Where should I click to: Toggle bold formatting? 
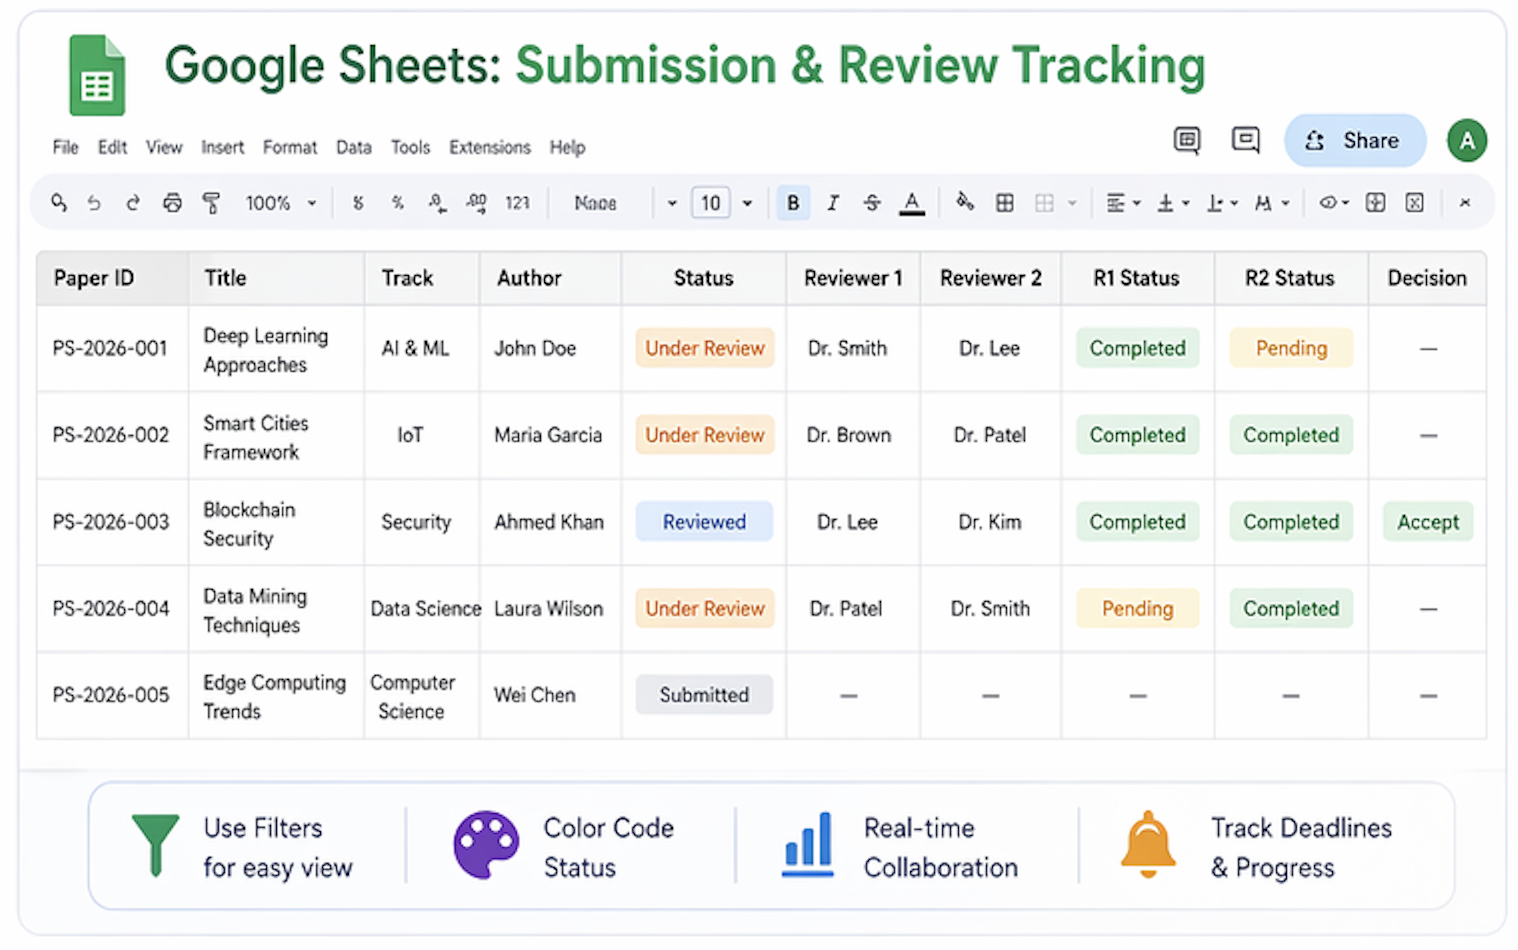click(793, 203)
